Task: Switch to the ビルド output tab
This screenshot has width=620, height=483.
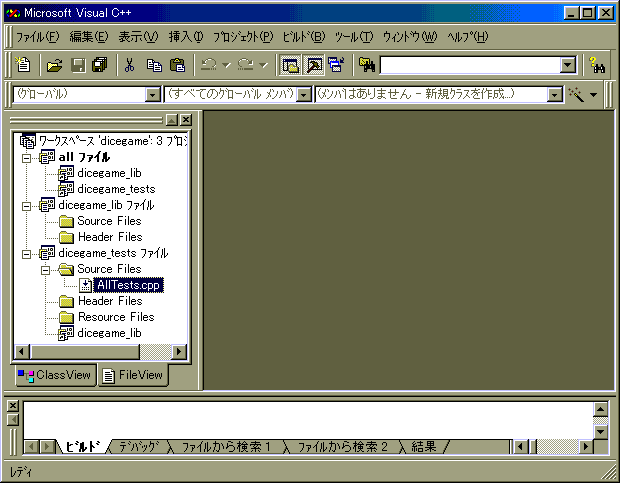Action: pyautogui.click(x=82, y=447)
